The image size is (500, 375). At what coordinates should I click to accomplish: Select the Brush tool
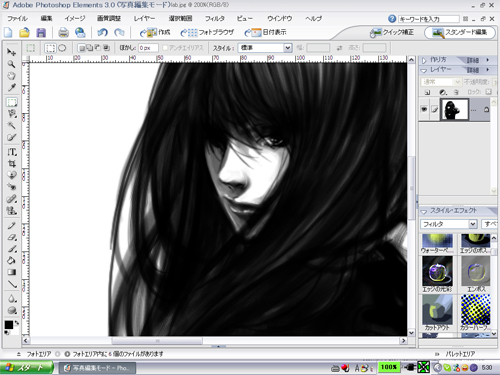(x=12, y=249)
